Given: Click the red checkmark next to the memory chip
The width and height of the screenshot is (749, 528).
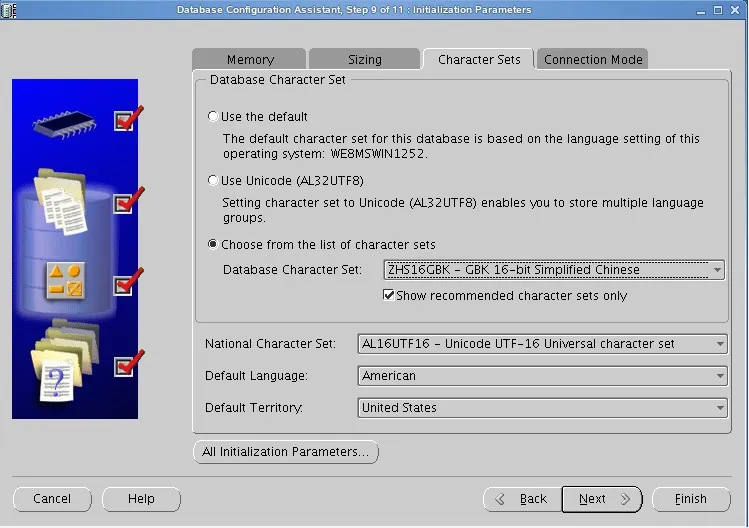Looking at the screenshot, I should click(x=128, y=118).
